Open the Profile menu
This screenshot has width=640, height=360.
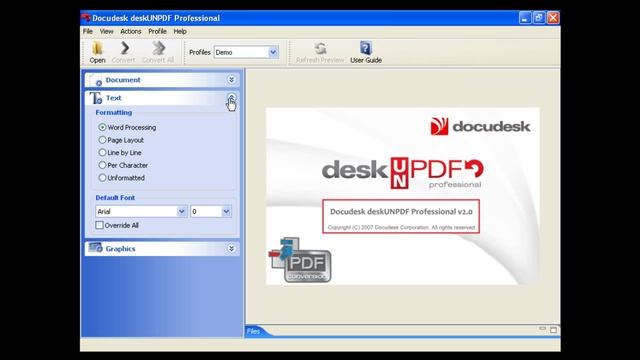coord(157,31)
